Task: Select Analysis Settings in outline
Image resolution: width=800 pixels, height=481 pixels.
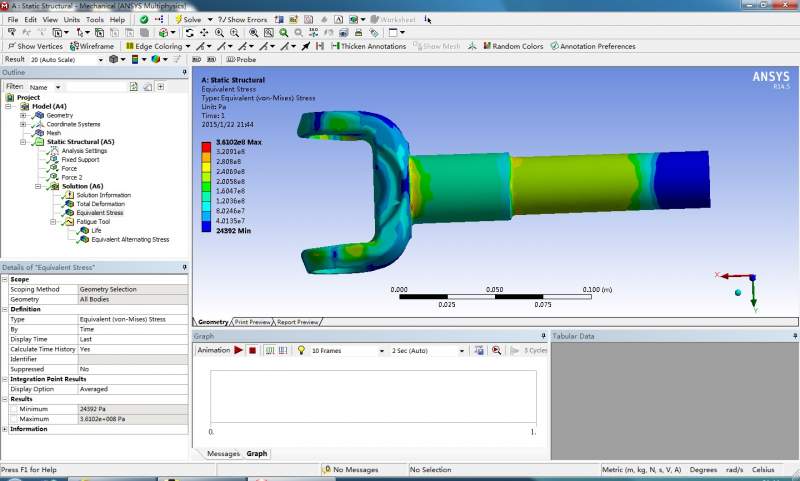Action: 84,150
